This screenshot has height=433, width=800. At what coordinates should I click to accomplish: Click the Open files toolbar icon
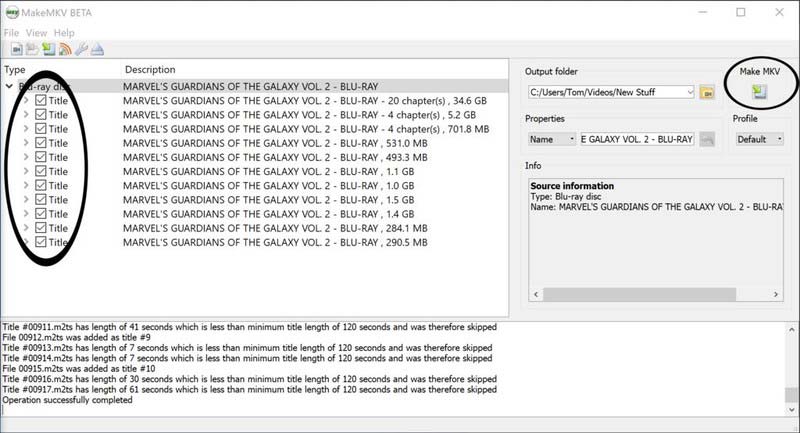[x=18, y=49]
